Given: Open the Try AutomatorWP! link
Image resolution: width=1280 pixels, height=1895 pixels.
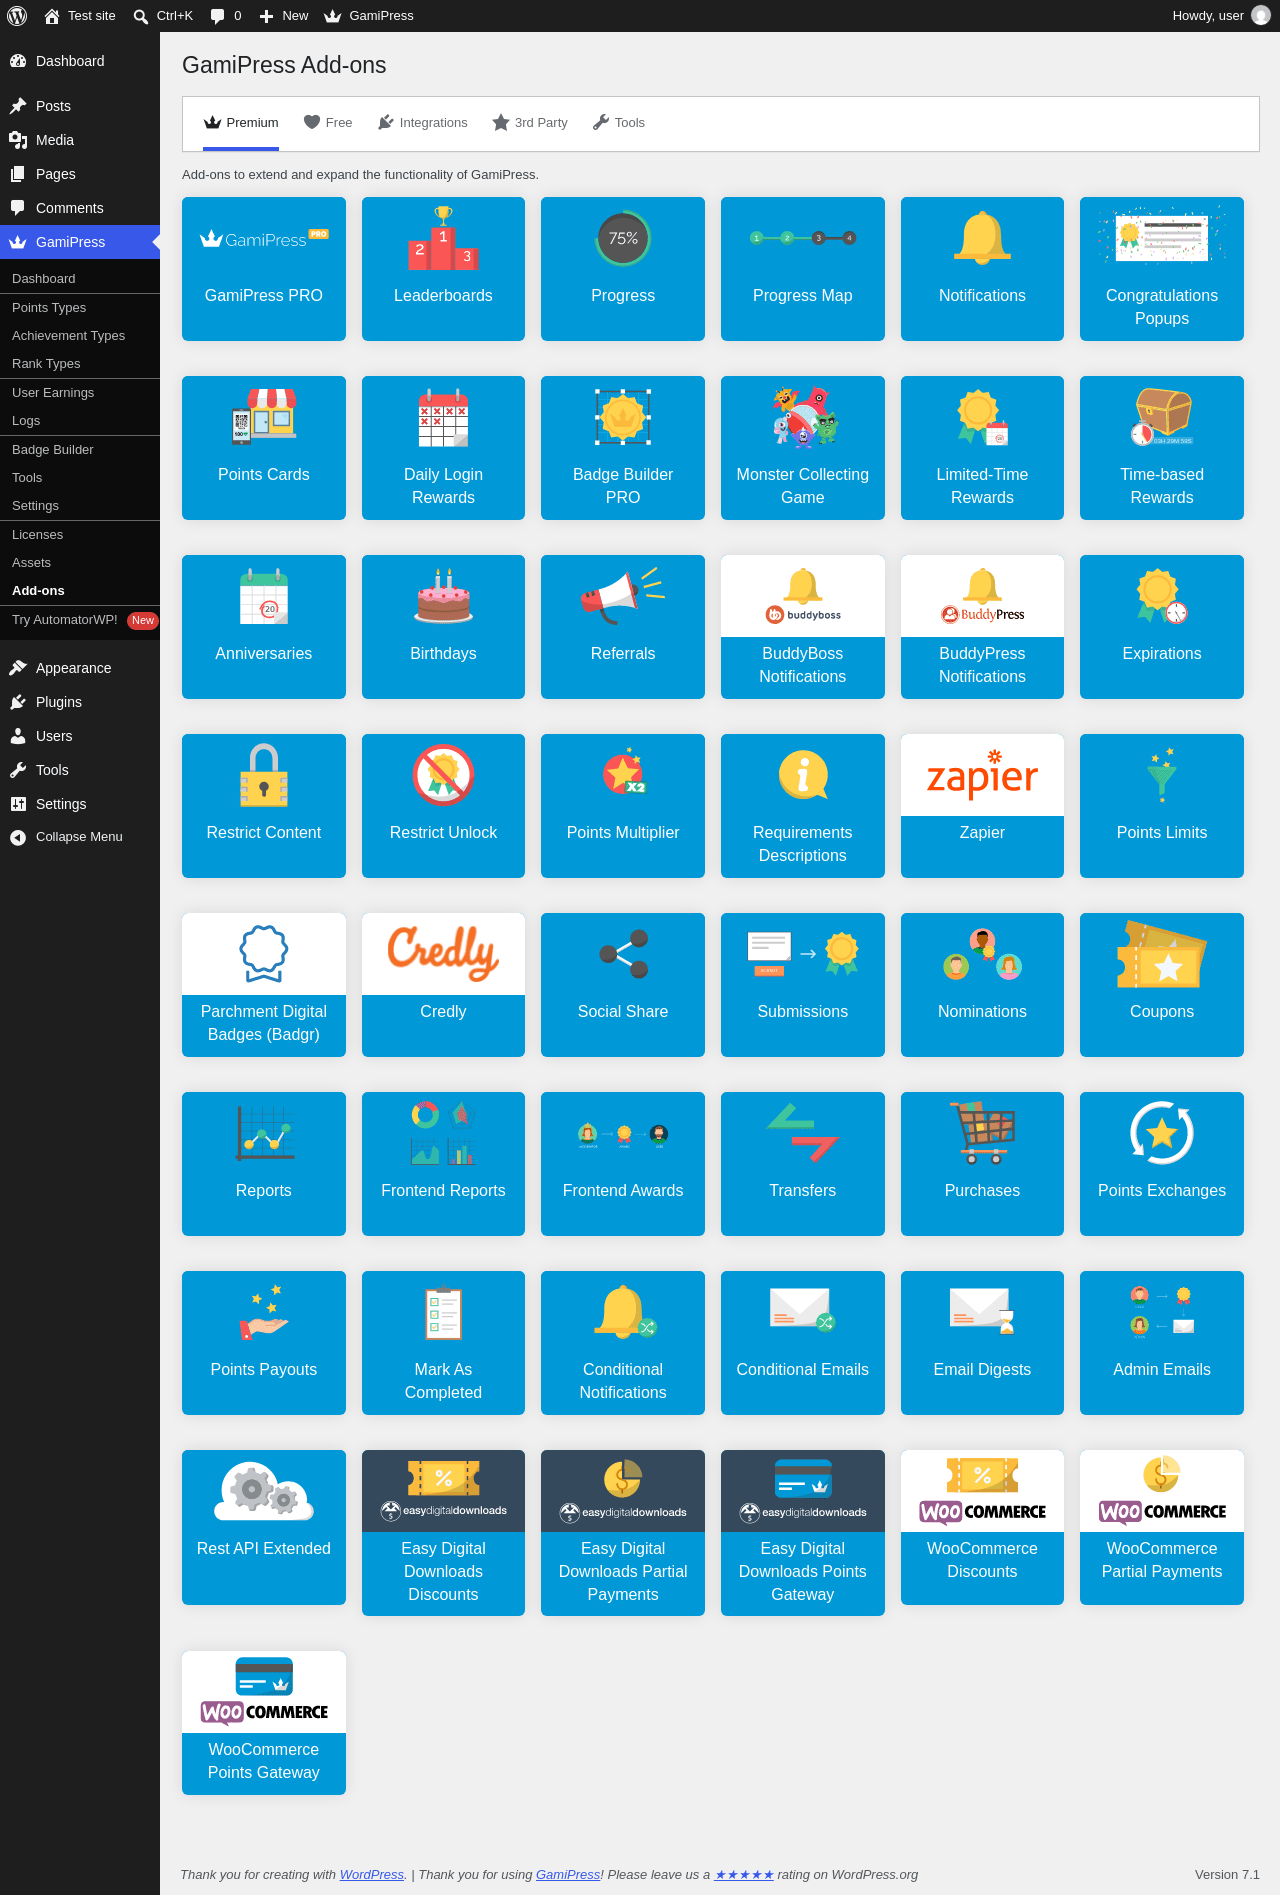Looking at the screenshot, I should (x=80, y=620).
